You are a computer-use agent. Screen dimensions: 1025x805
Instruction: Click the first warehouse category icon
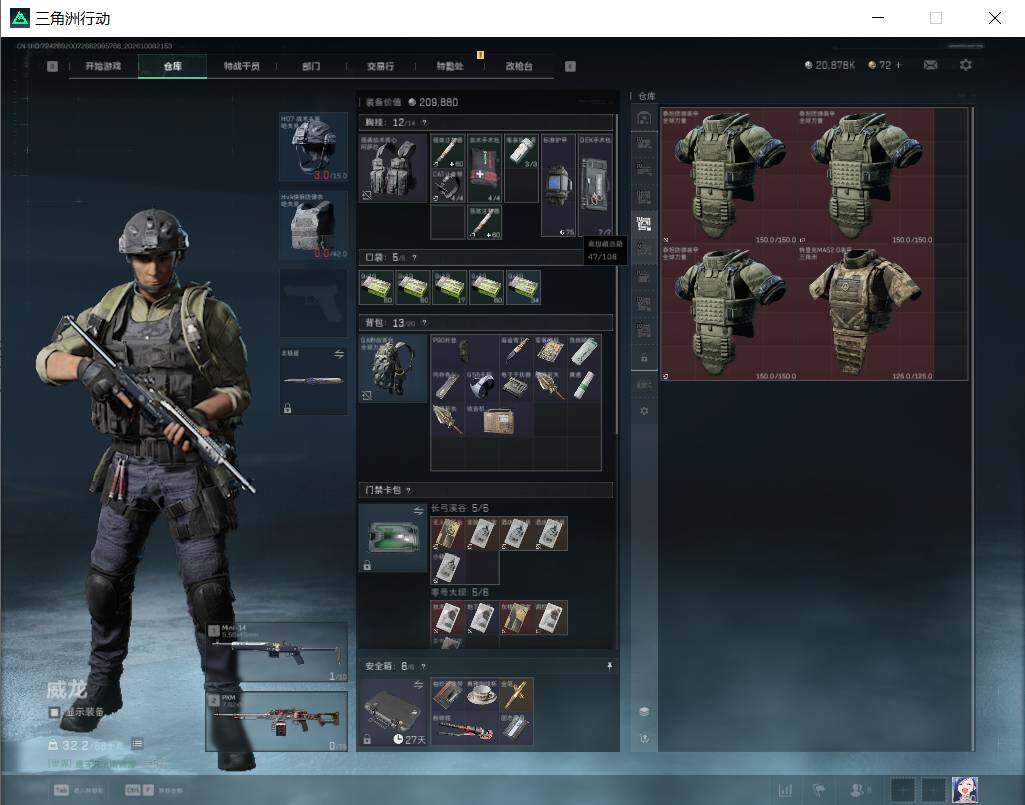(x=644, y=118)
